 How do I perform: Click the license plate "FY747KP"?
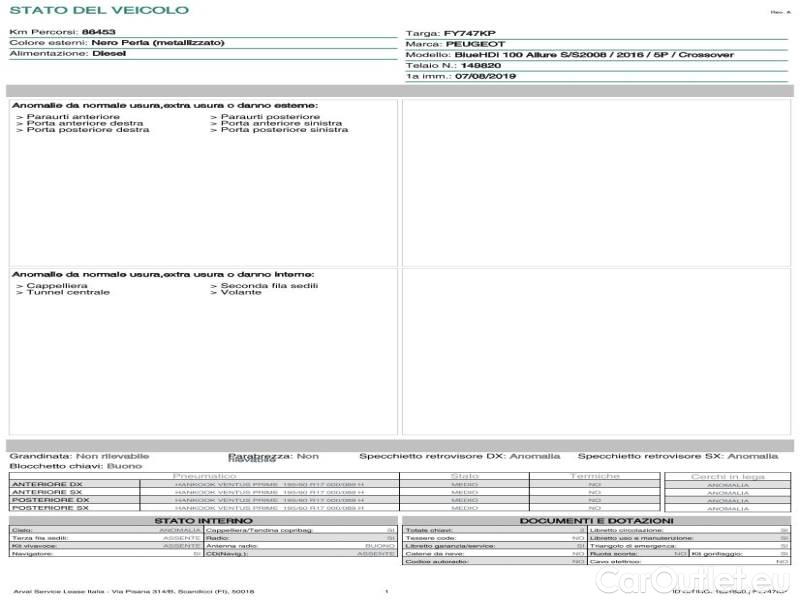[469, 34]
